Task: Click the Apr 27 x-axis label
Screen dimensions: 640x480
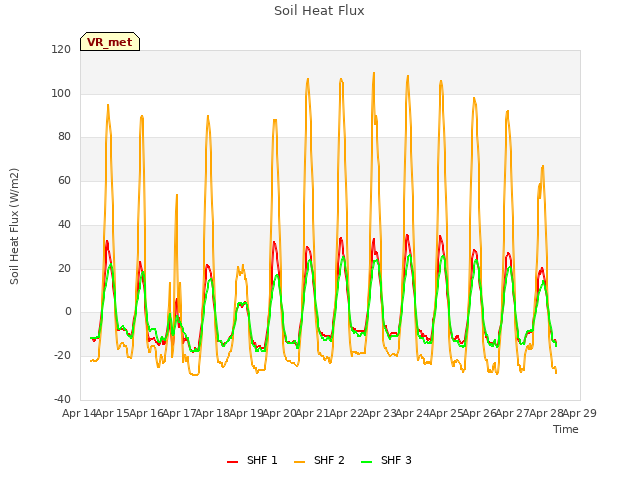Action: (513, 413)
